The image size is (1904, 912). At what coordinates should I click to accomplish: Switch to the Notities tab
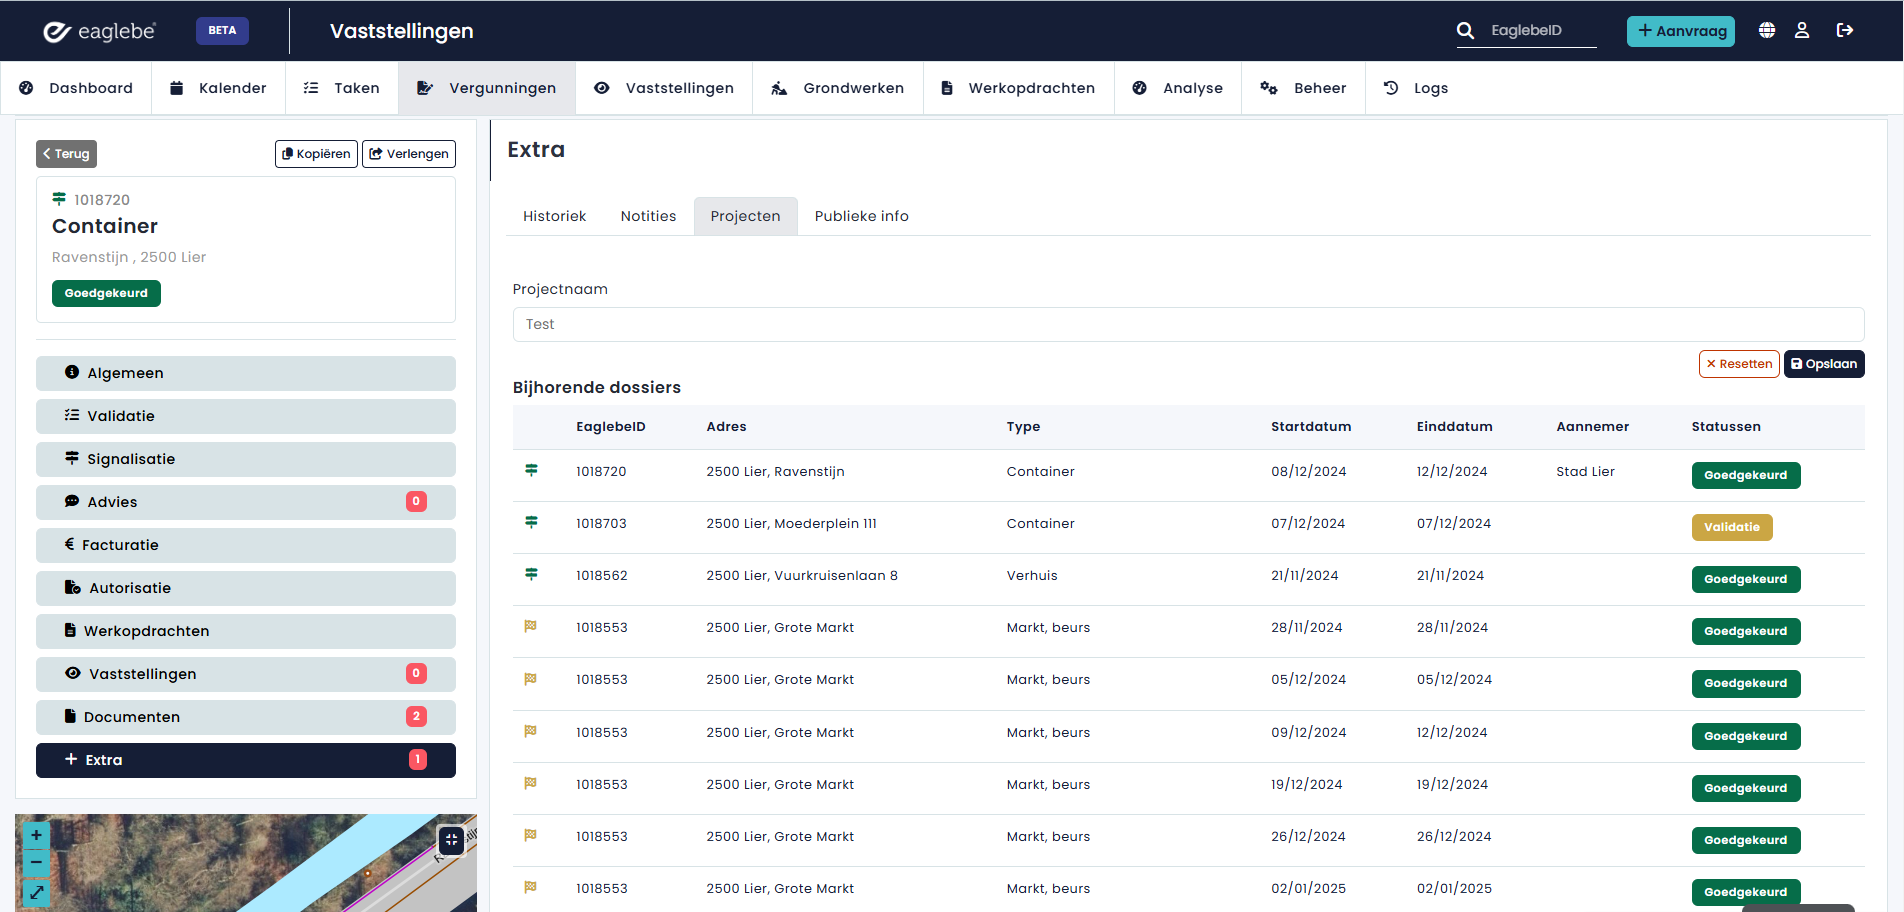point(649,216)
